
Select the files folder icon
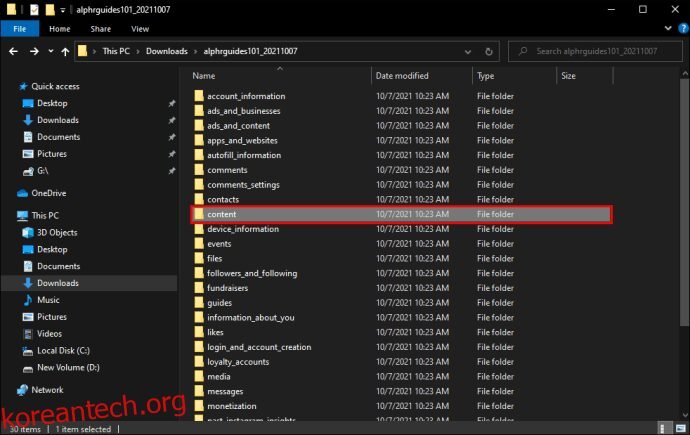[199, 258]
